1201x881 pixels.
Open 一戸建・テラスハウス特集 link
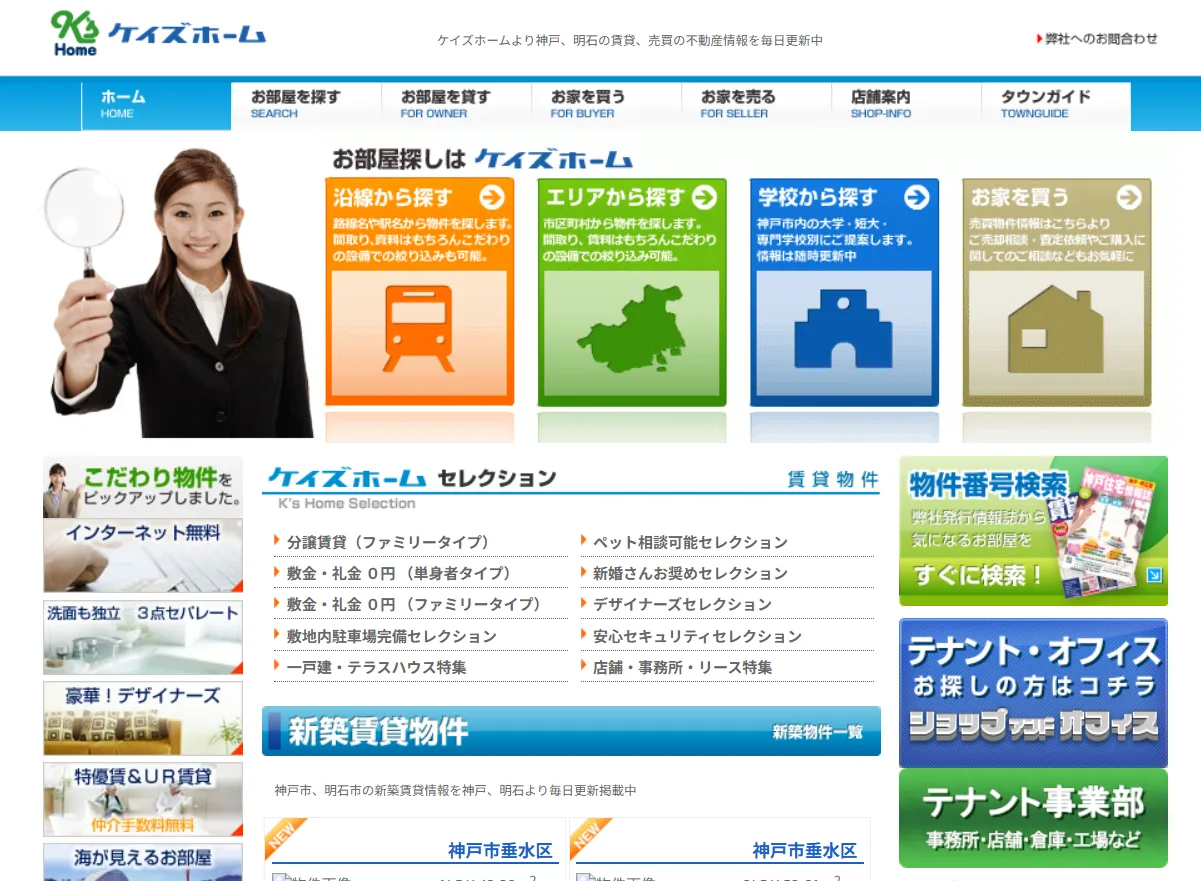(377, 667)
